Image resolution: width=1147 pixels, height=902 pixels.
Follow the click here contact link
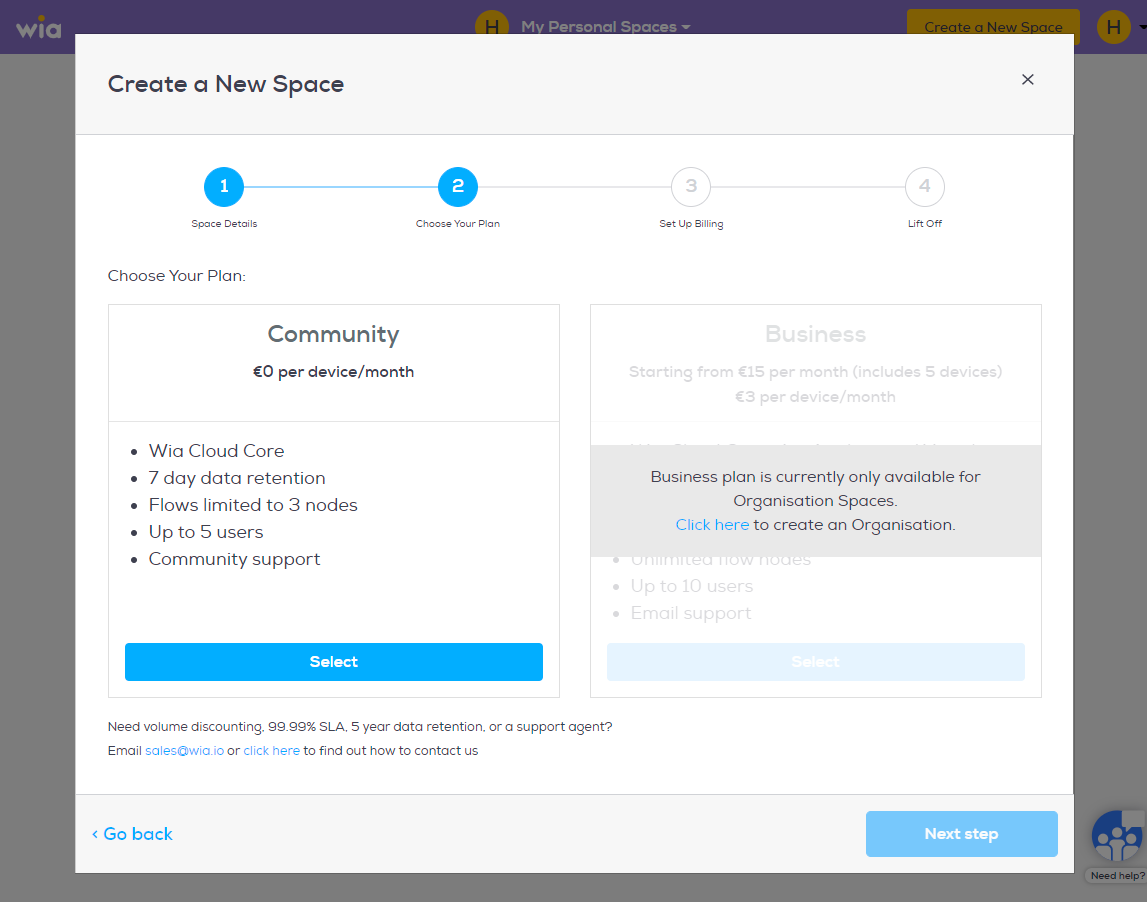point(271,751)
